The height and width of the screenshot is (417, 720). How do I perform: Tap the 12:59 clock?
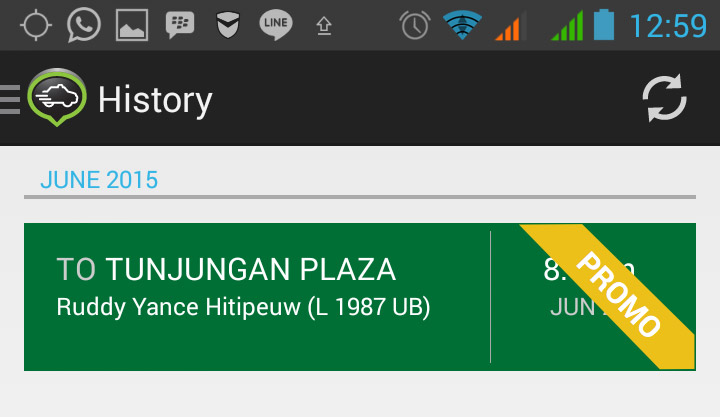[667, 25]
